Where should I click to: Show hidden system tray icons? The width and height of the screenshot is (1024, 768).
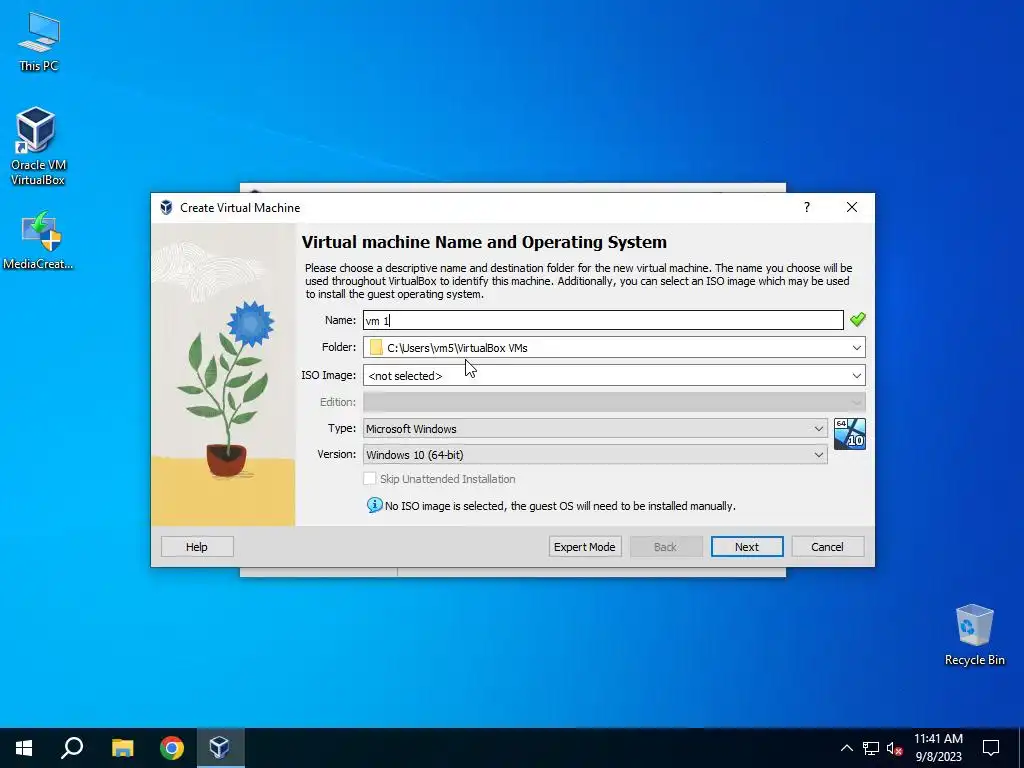tap(846, 748)
